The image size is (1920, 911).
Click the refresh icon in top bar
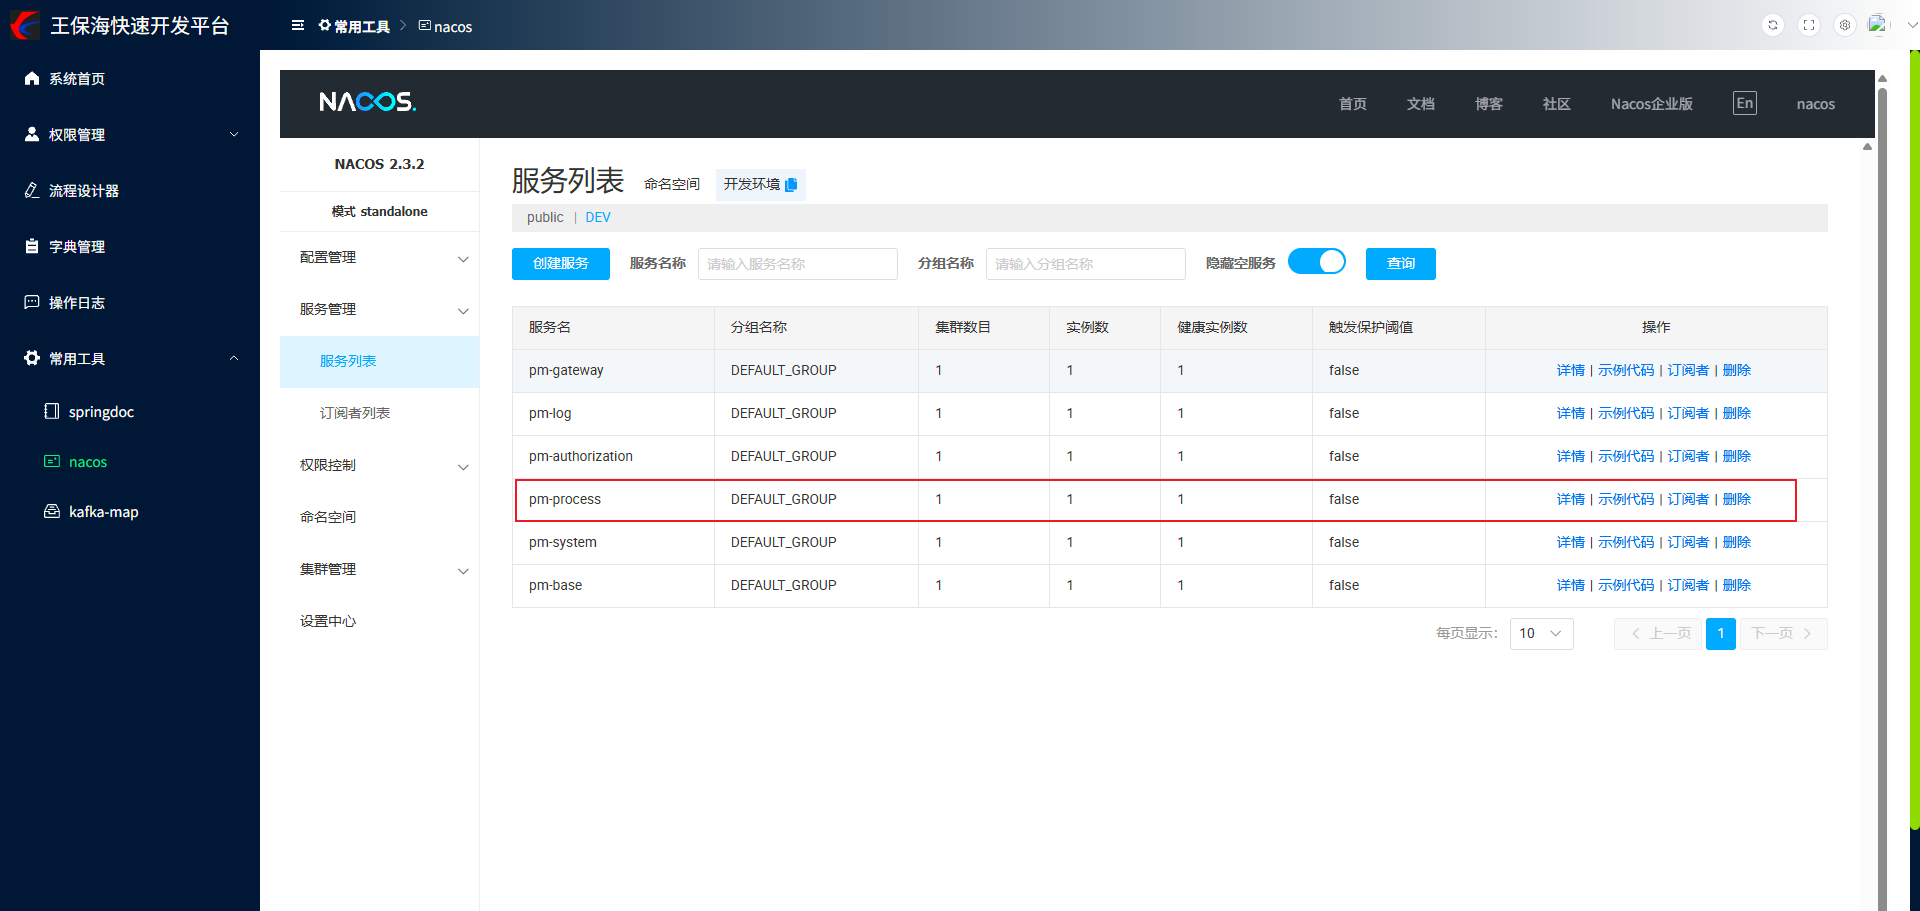1773,25
